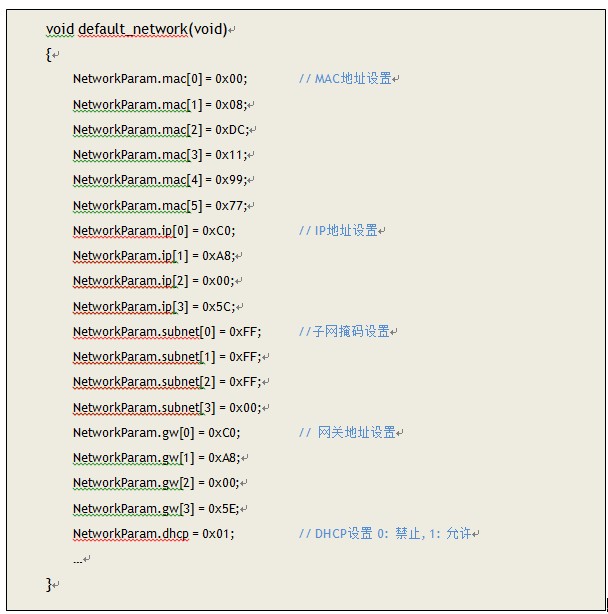This screenshot has width=608, height=614.
Task: Click line 'NetworkParam.subnet[3] = 0x00;'
Action: click(167, 408)
